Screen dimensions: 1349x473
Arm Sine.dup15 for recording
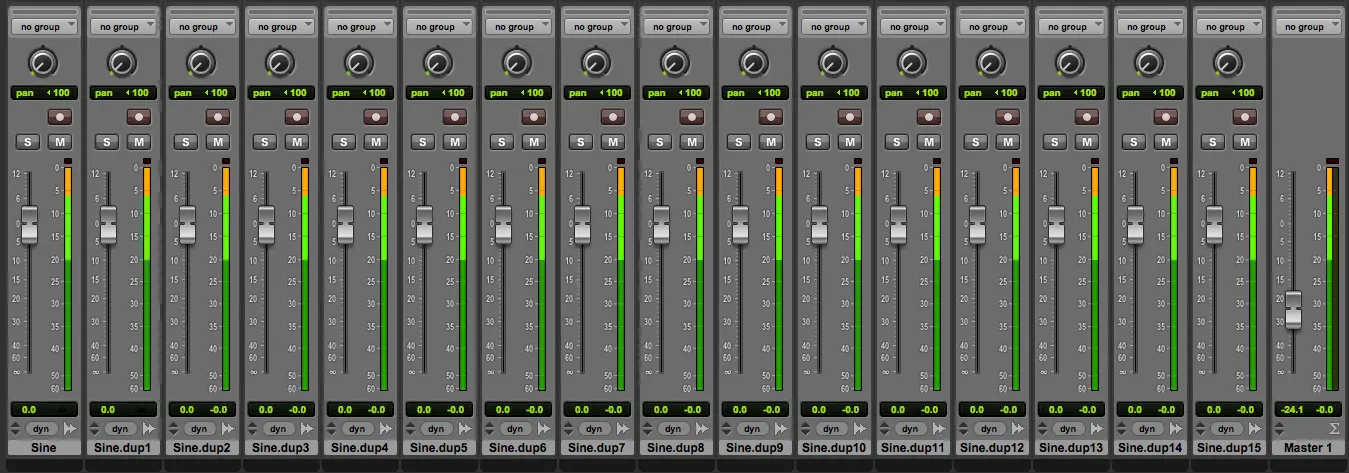[x=1245, y=117]
